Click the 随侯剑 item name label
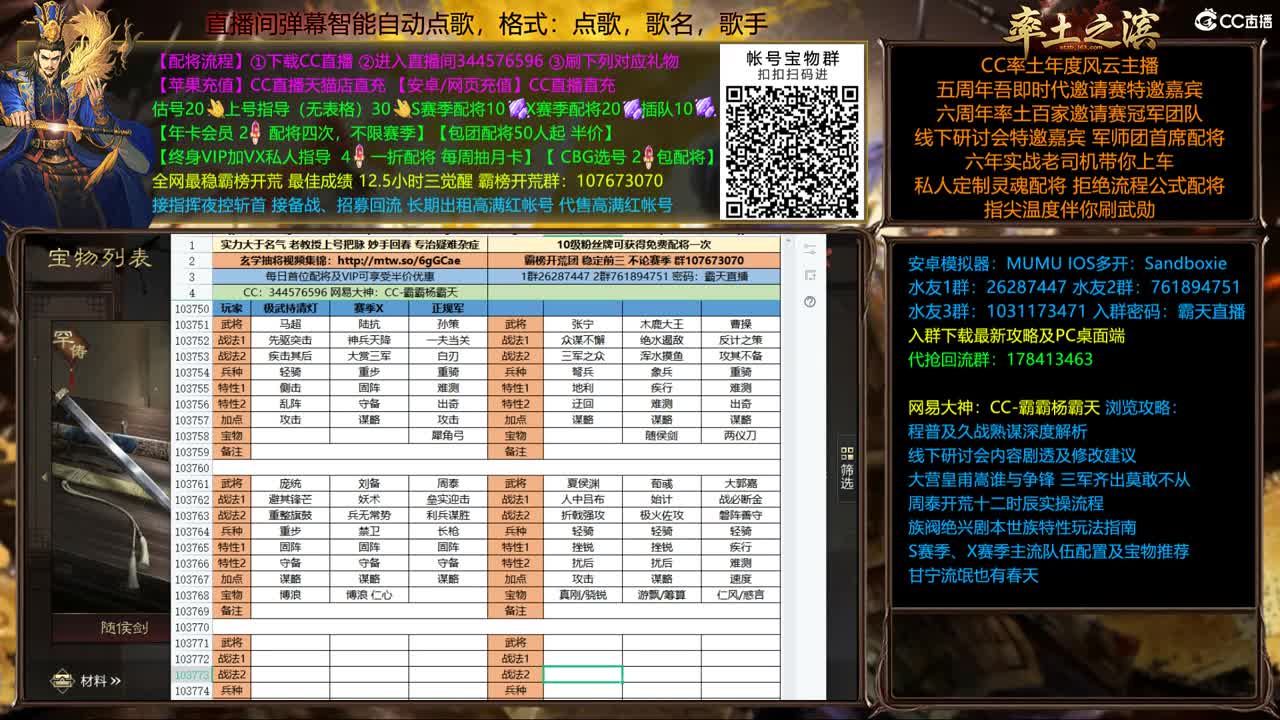This screenshot has width=1280, height=720. point(125,628)
